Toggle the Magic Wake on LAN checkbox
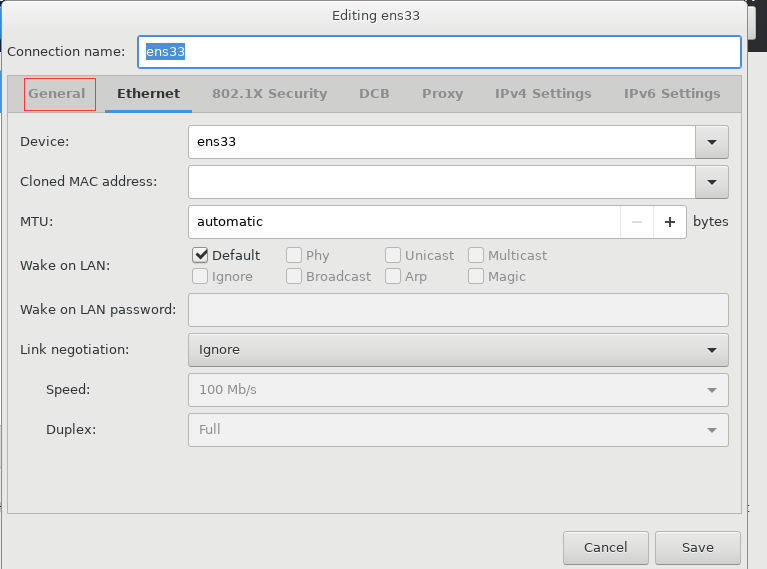 point(476,276)
